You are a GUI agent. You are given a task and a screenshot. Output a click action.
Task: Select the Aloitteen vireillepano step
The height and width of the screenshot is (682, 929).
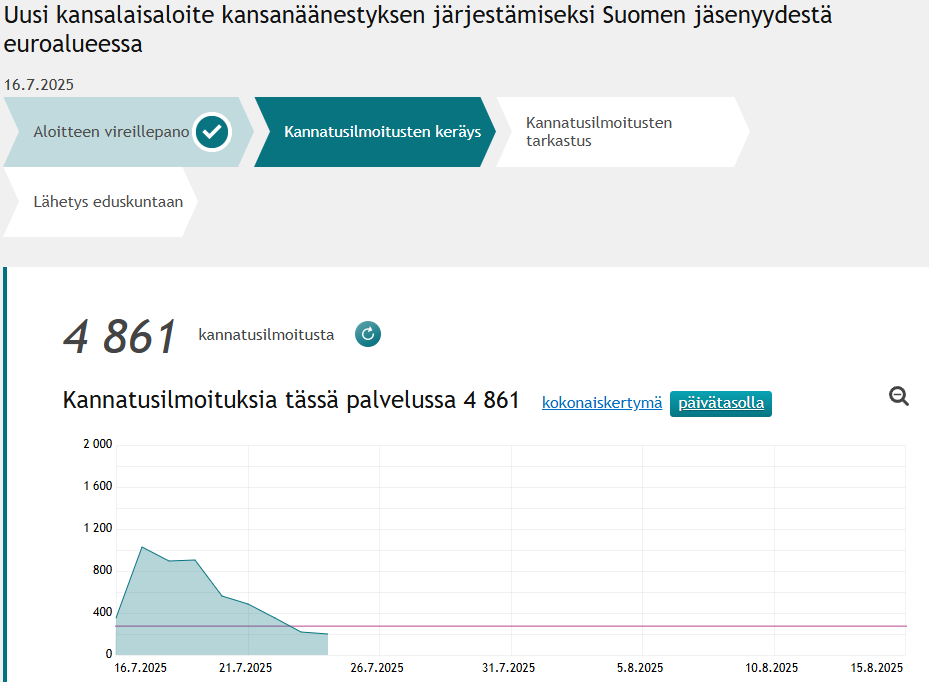pyautogui.click(x=129, y=132)
